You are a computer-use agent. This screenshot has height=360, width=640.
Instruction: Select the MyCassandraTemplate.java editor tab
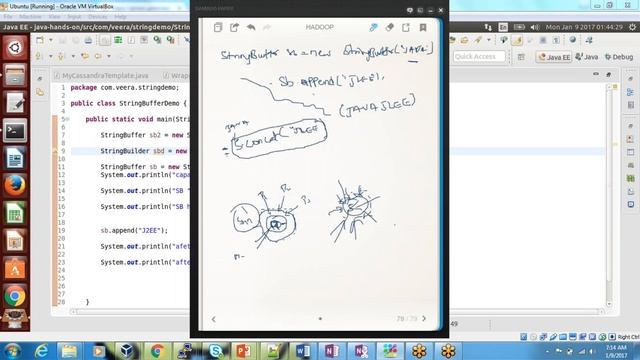[101, 76]
